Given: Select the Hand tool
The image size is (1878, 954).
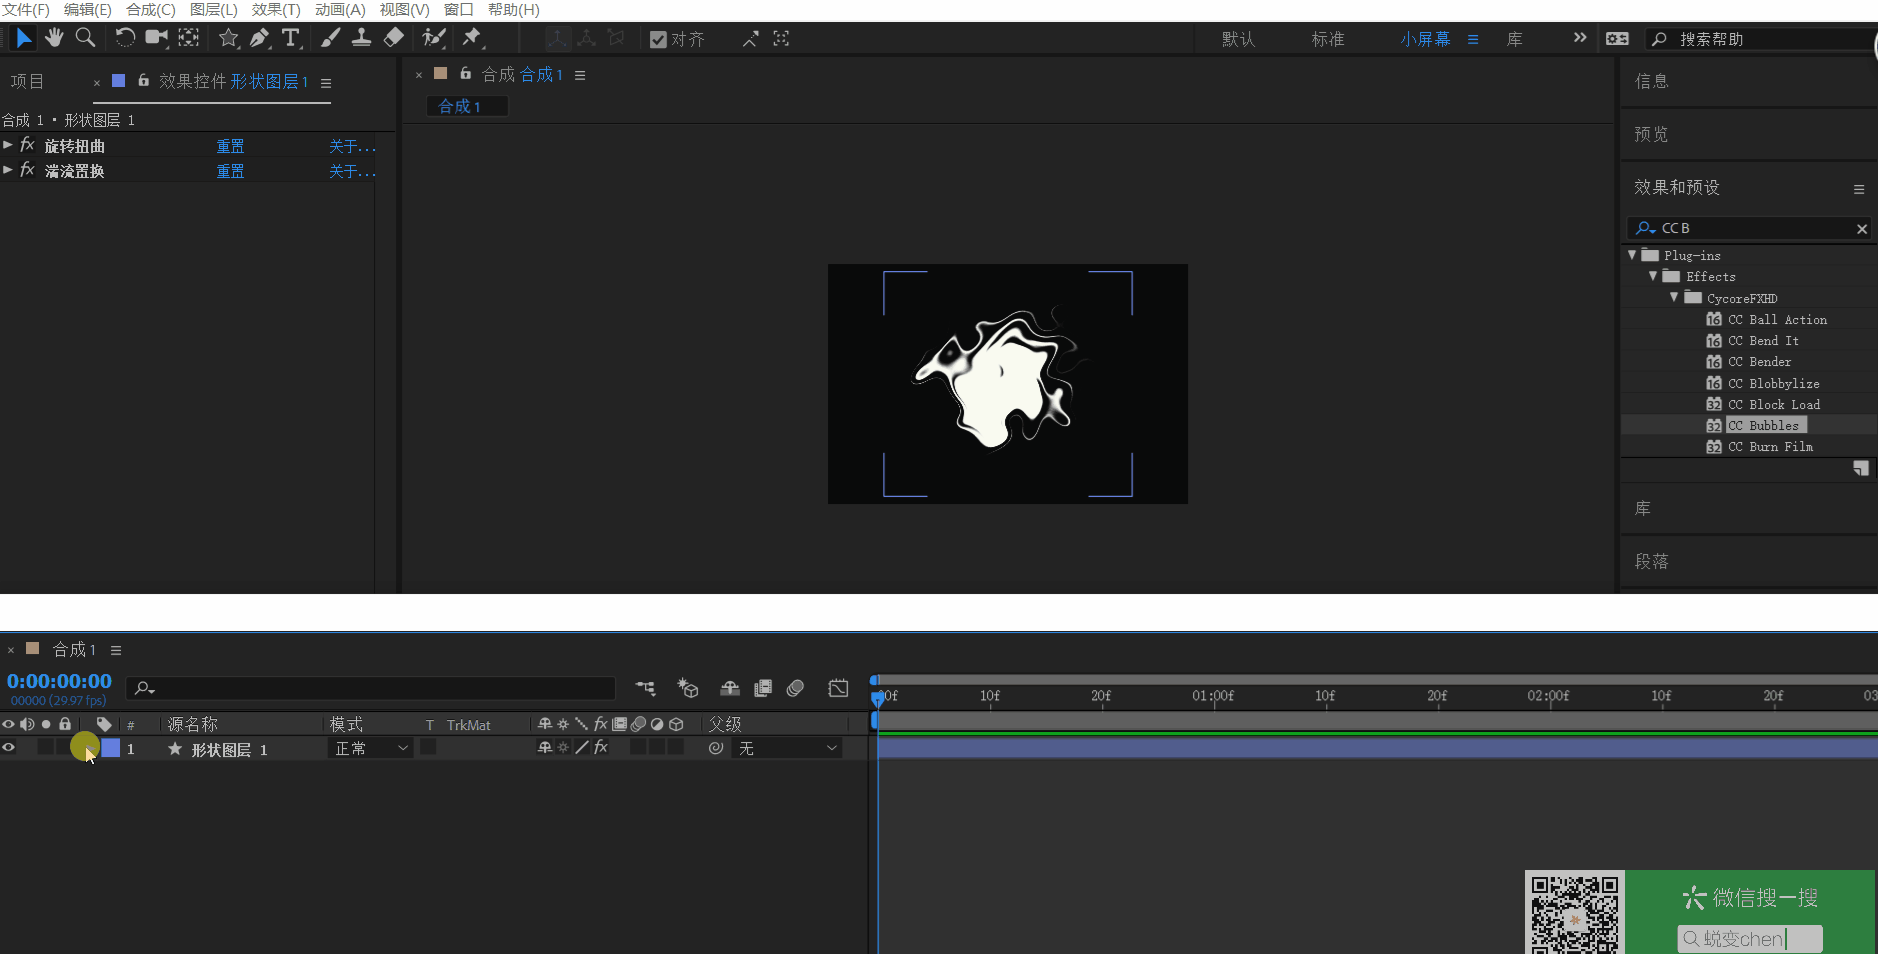Looking at the screenshot, I should (x=54, y=38).
